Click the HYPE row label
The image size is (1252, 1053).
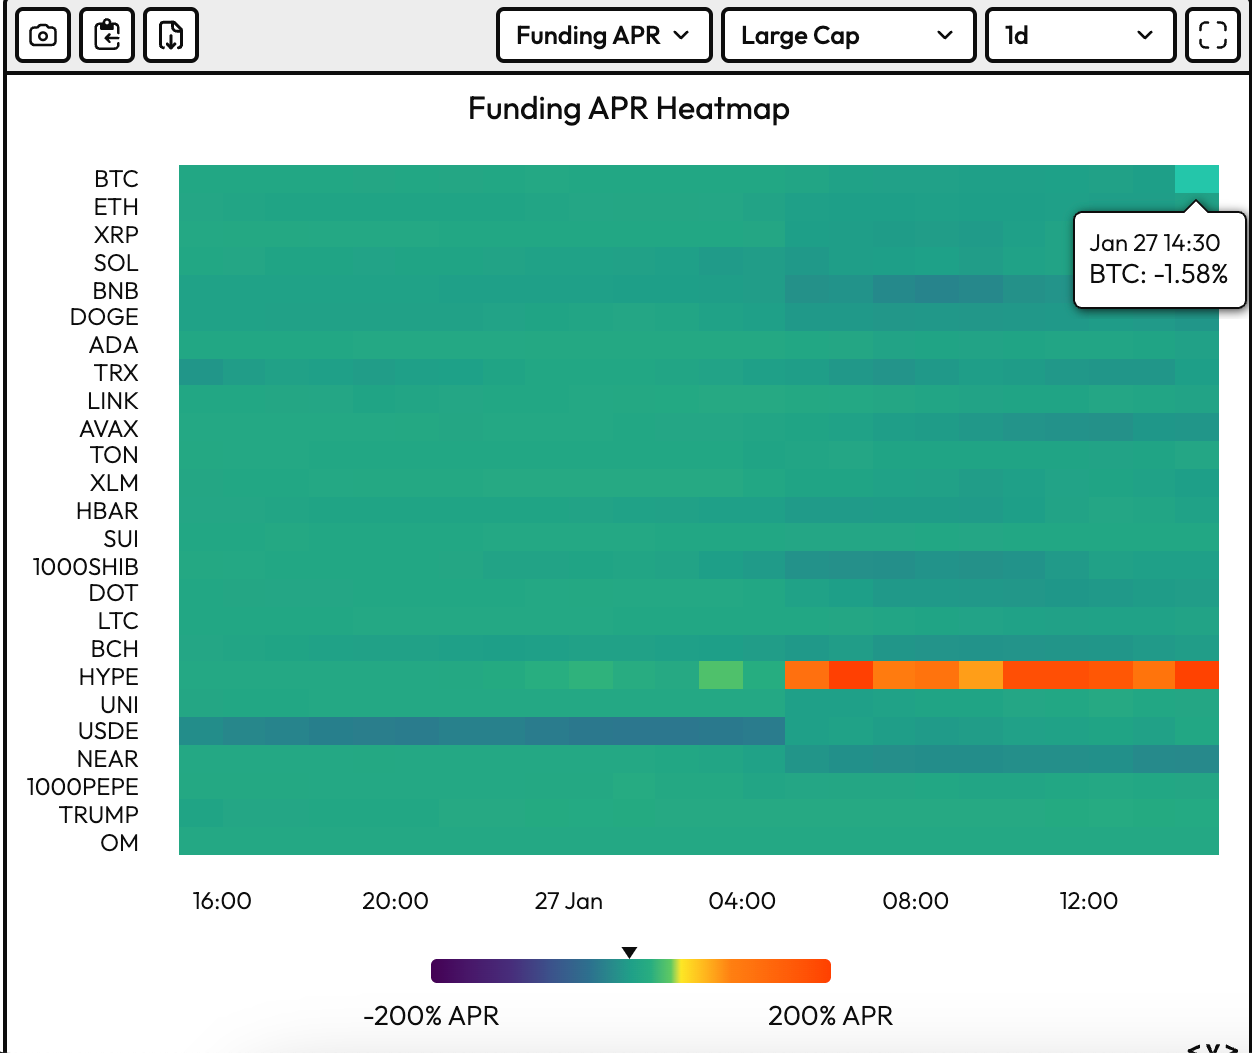(108, 677)
